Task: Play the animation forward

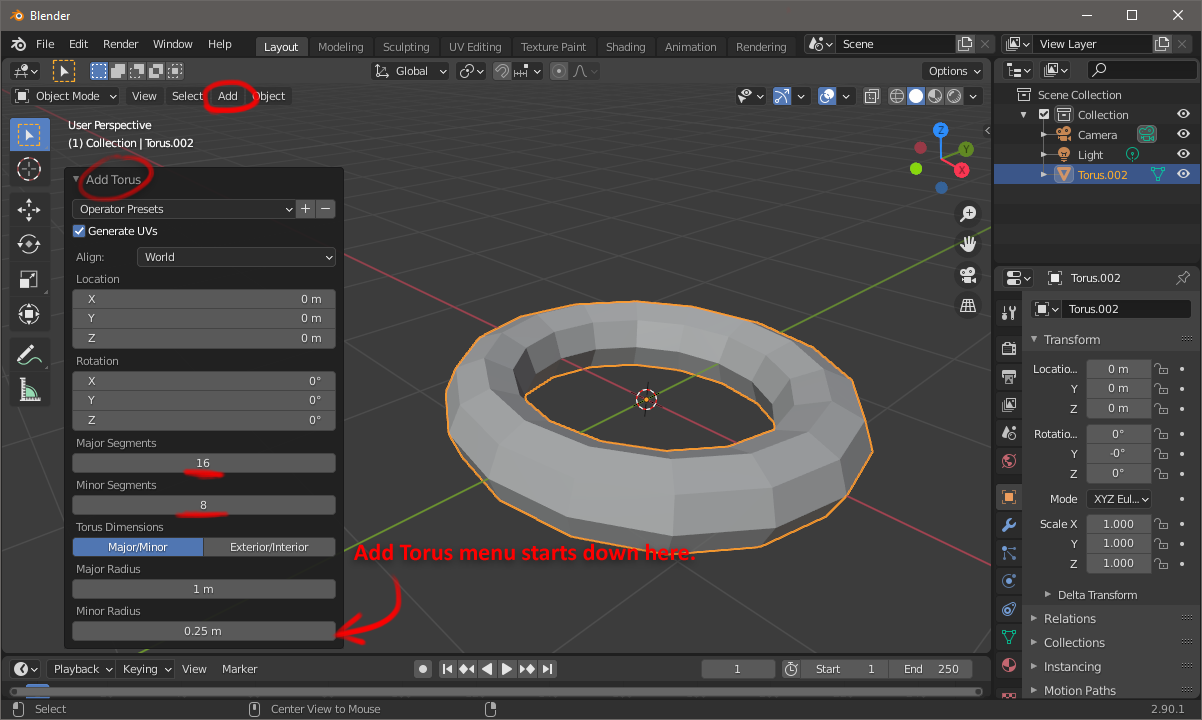Action: 507,669
